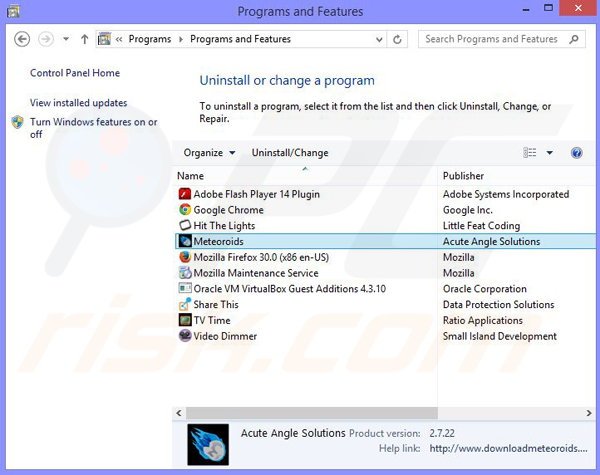Change view using the view icon
The image size is (600, 475).
click(x=530, y=153)
